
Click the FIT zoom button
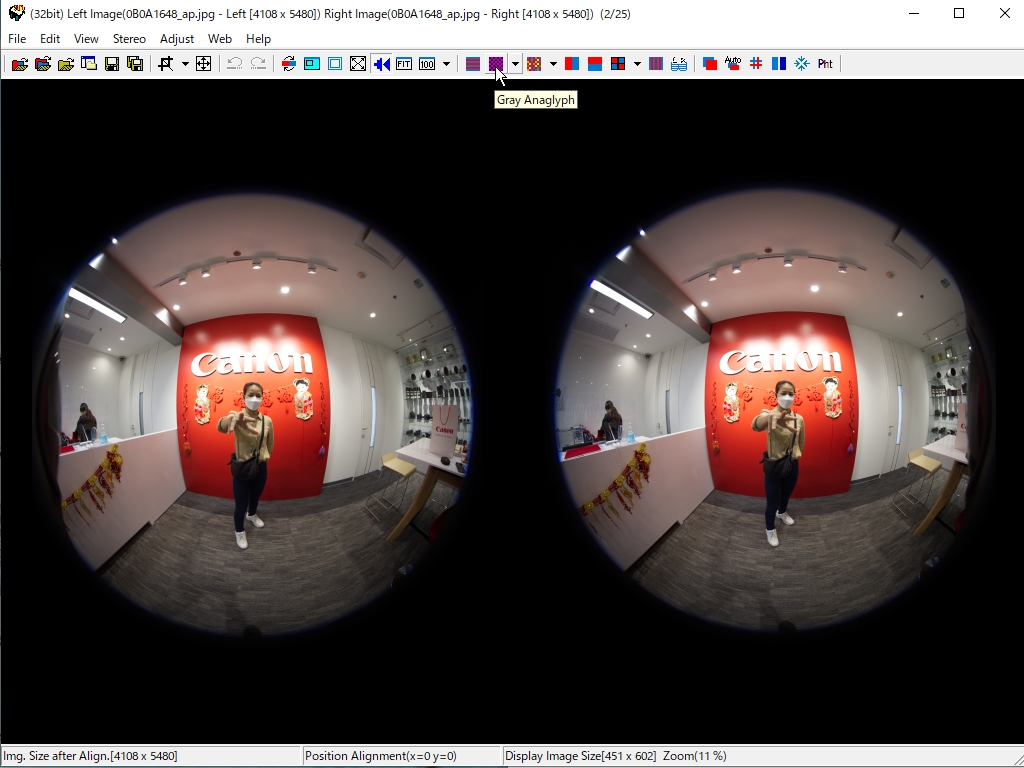pos(404,63)
